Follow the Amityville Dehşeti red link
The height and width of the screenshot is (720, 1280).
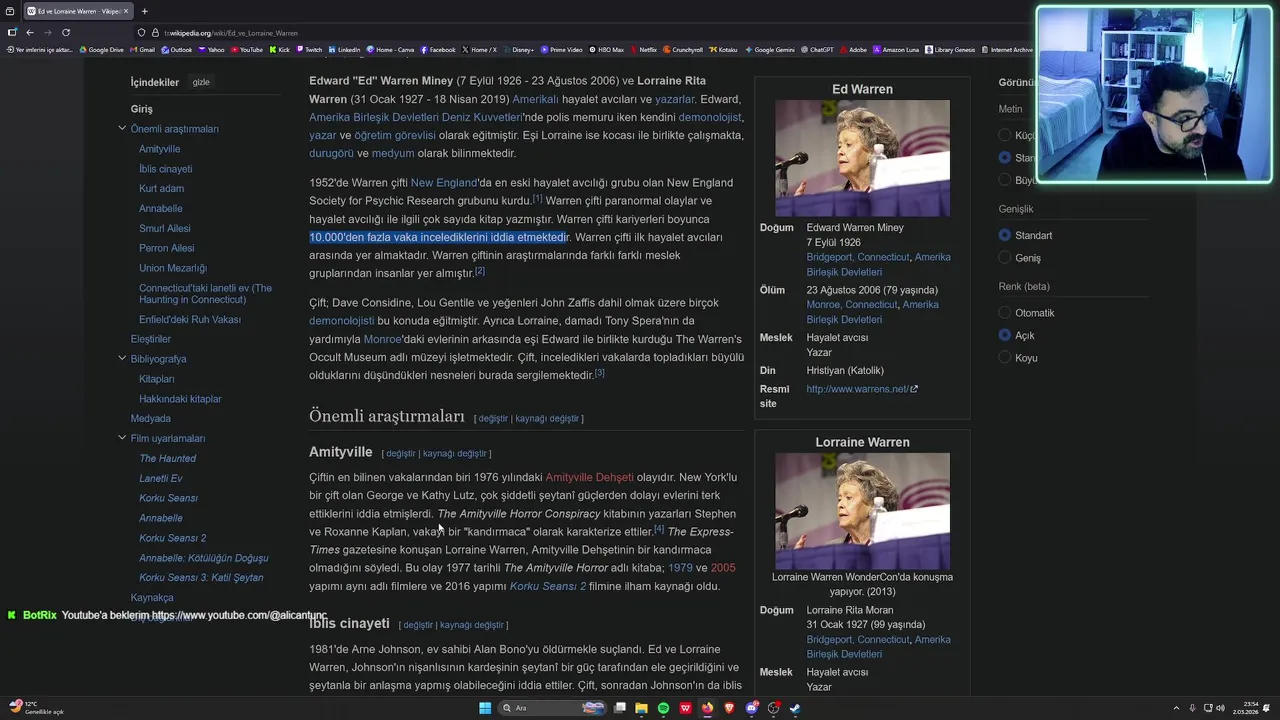(589, 477)
